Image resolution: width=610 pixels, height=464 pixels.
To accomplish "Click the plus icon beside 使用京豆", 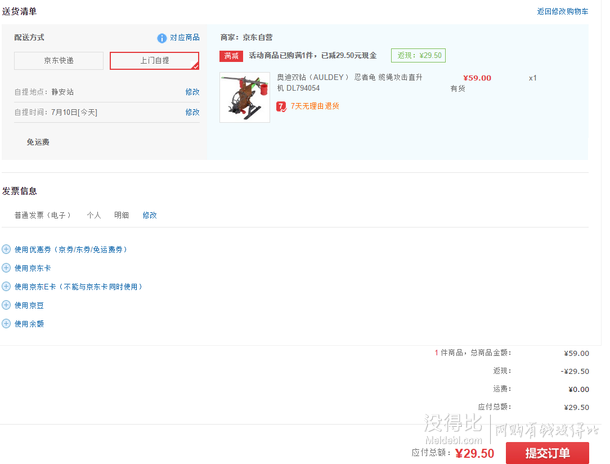I will coord(6,305).
